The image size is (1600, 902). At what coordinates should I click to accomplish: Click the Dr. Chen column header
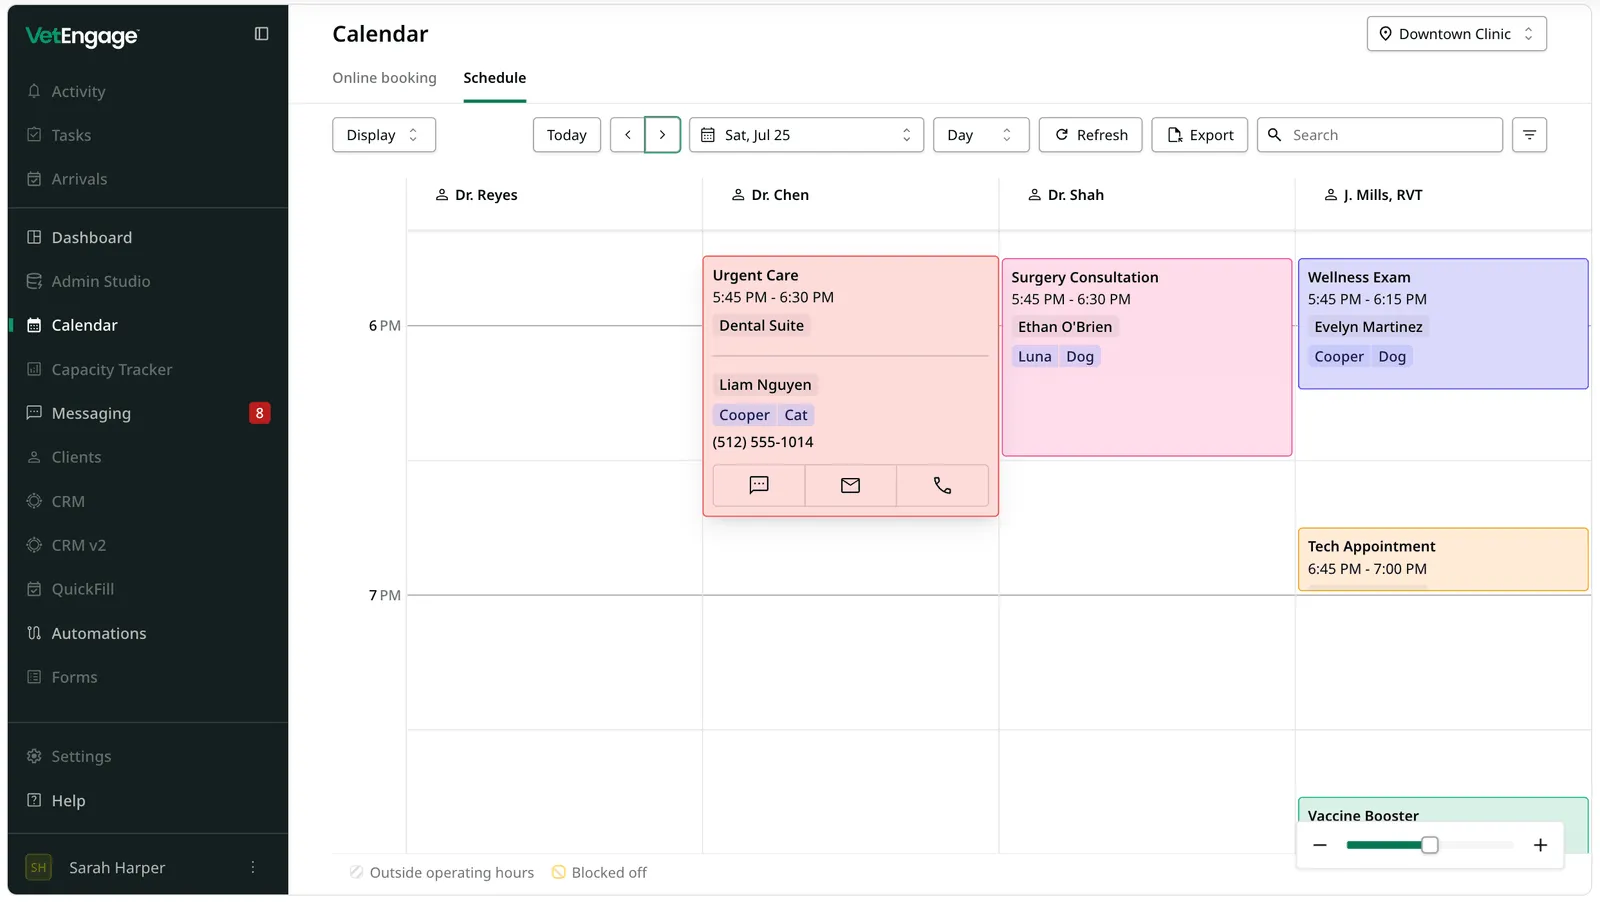770,195
